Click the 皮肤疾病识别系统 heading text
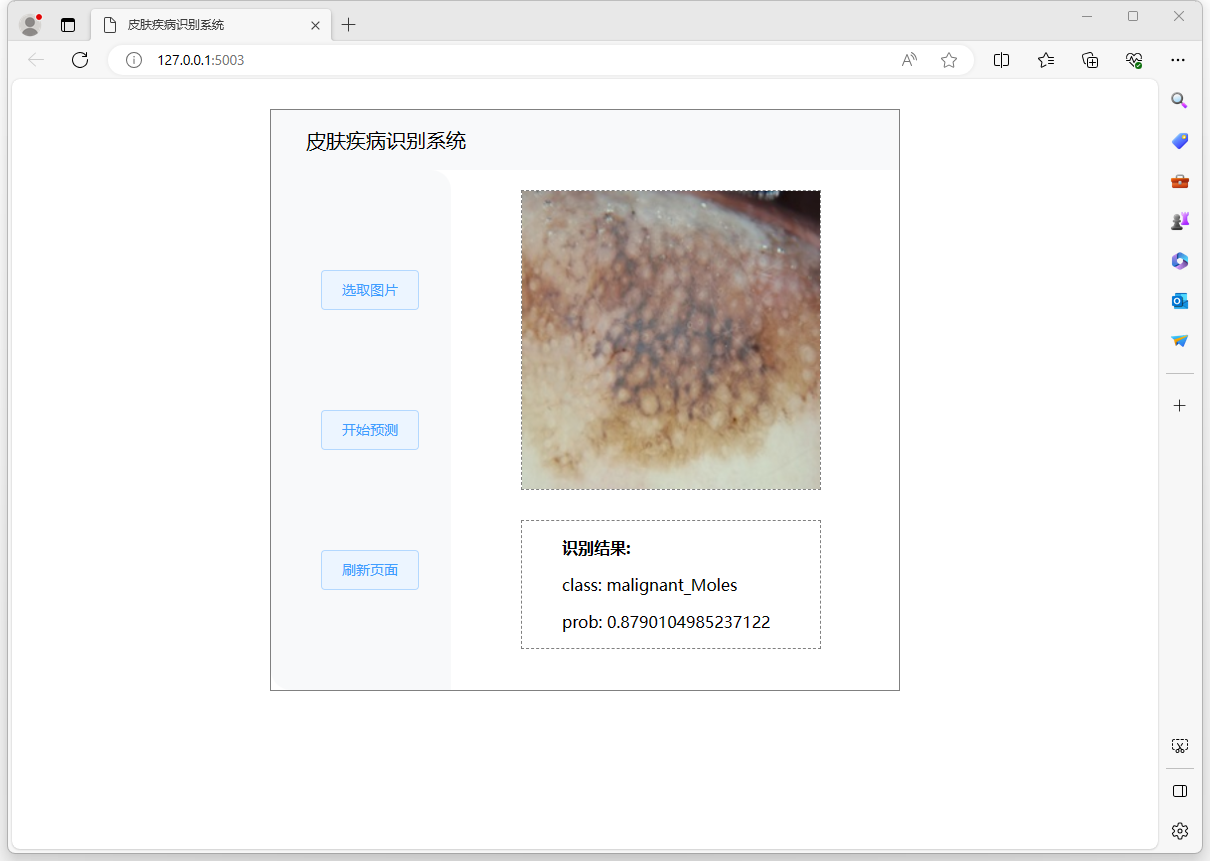This screenshot has width=1210, height=861. (x=386, y=141)
